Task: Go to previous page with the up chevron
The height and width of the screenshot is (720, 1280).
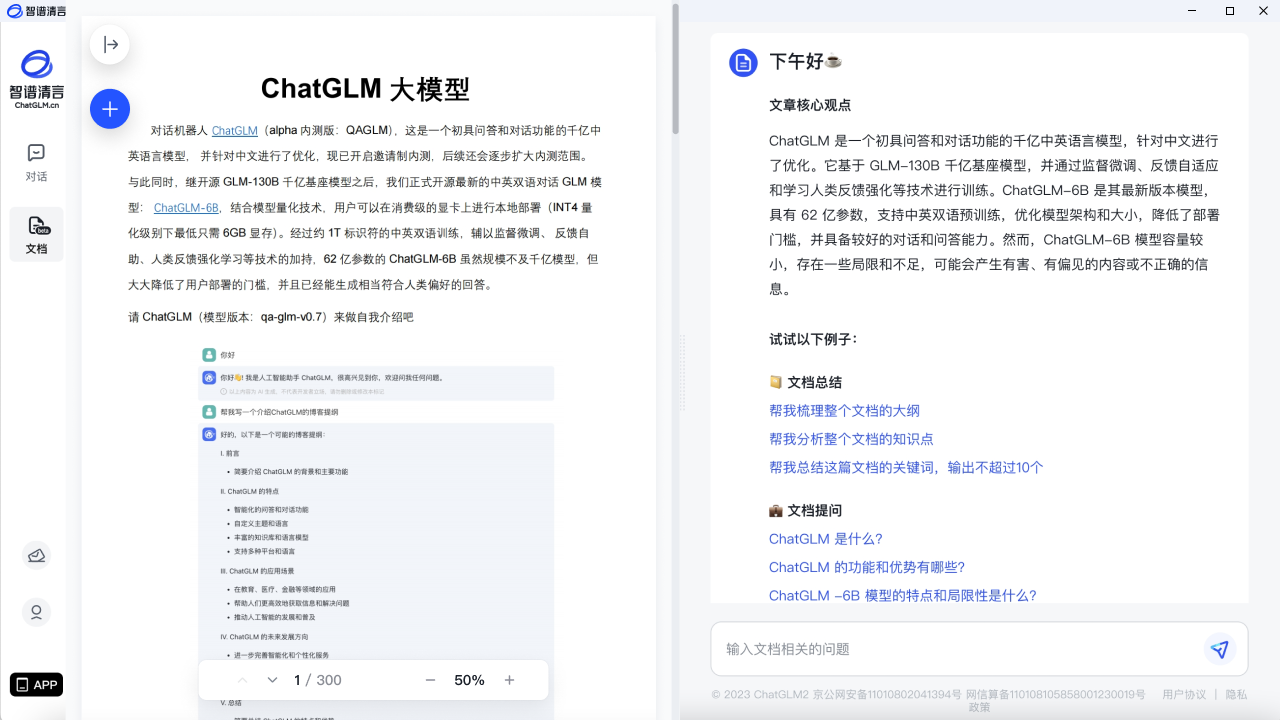Action: [242, 679]
